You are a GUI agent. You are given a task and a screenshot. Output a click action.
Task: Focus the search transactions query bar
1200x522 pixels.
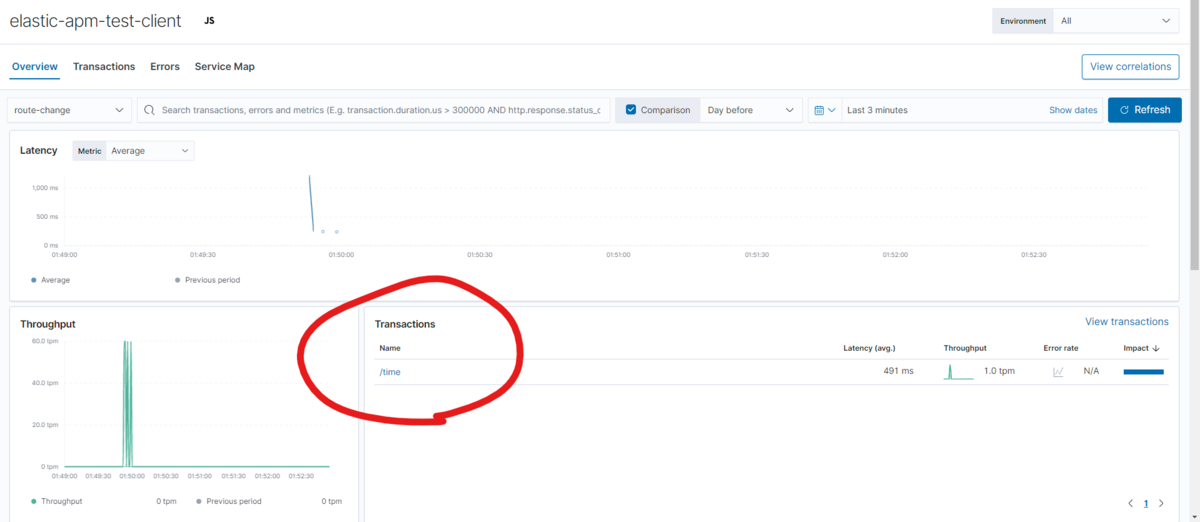click(x=374, y=110)
